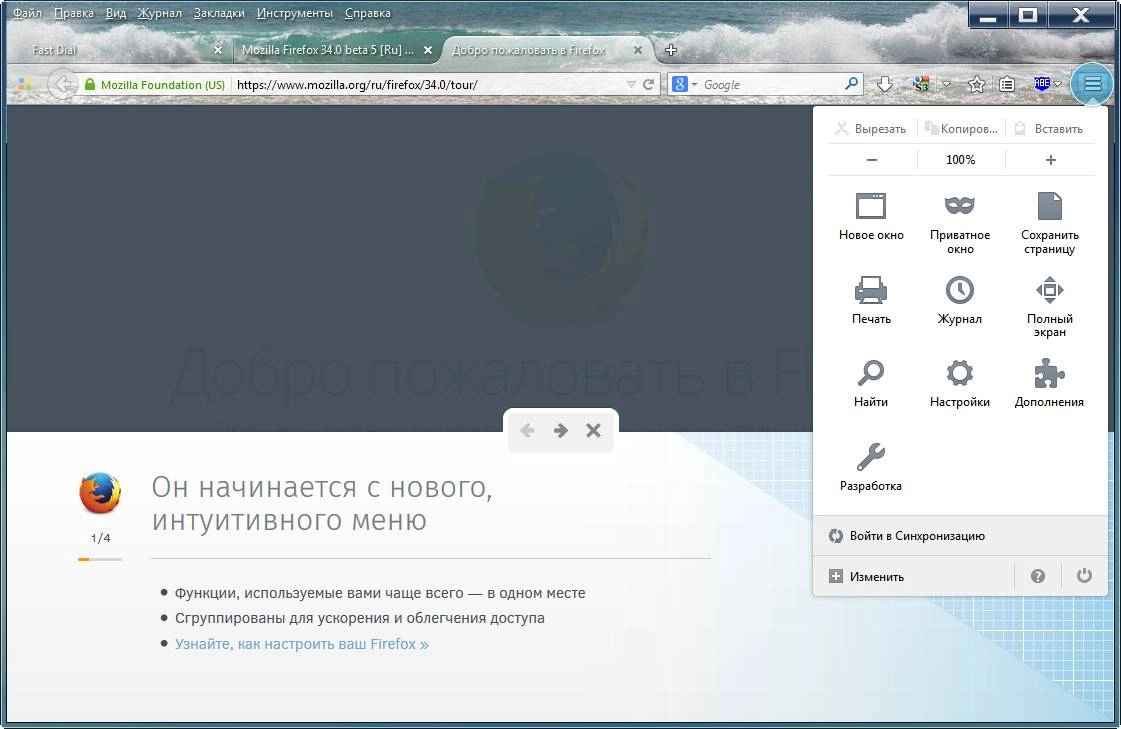
Task: Click the tour progress bar under 1/4
Action: (x=100, y=559)
